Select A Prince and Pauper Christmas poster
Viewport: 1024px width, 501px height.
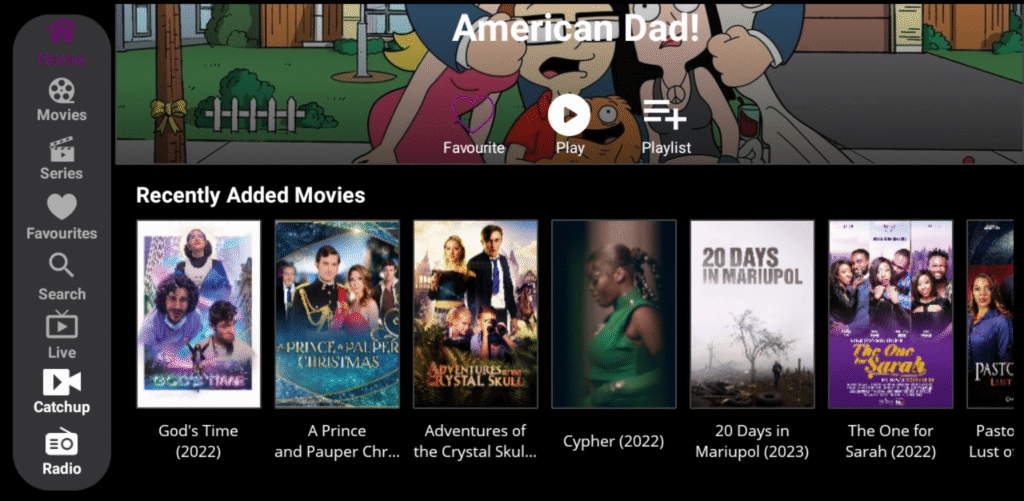click(x=337, y=314)
